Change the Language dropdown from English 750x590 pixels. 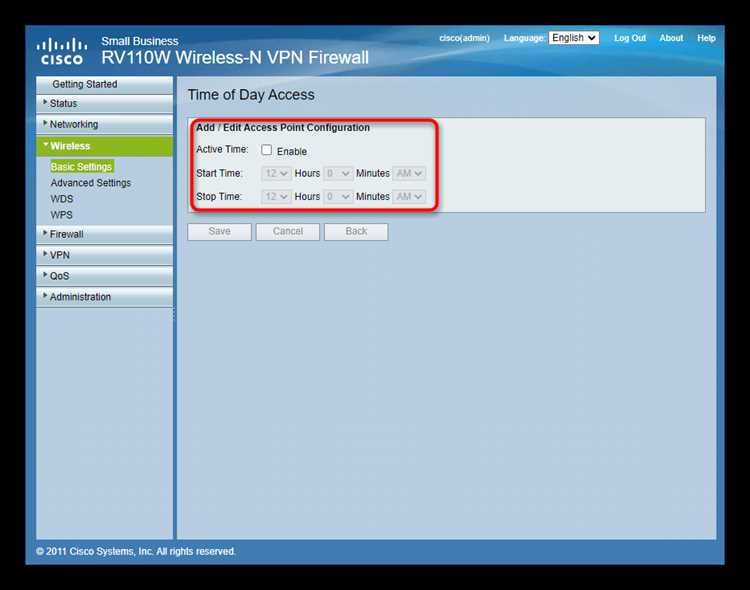(x=574, y=38)
